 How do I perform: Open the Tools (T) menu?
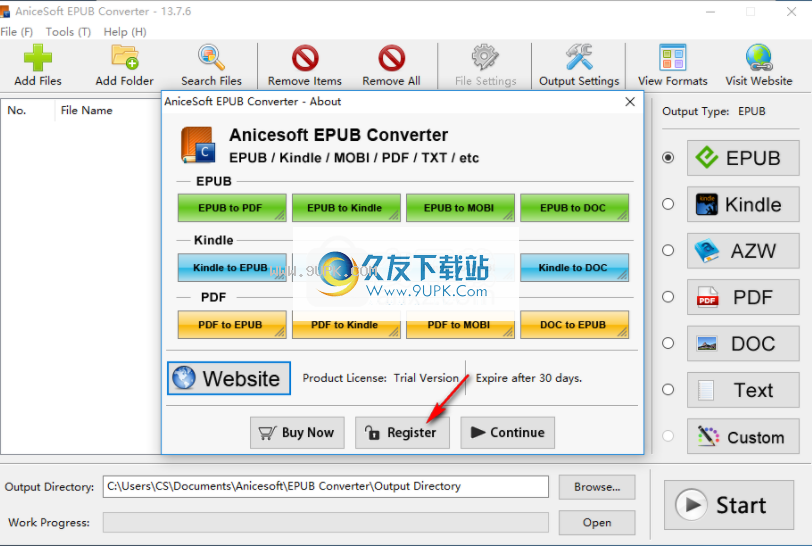click(68, 32)
